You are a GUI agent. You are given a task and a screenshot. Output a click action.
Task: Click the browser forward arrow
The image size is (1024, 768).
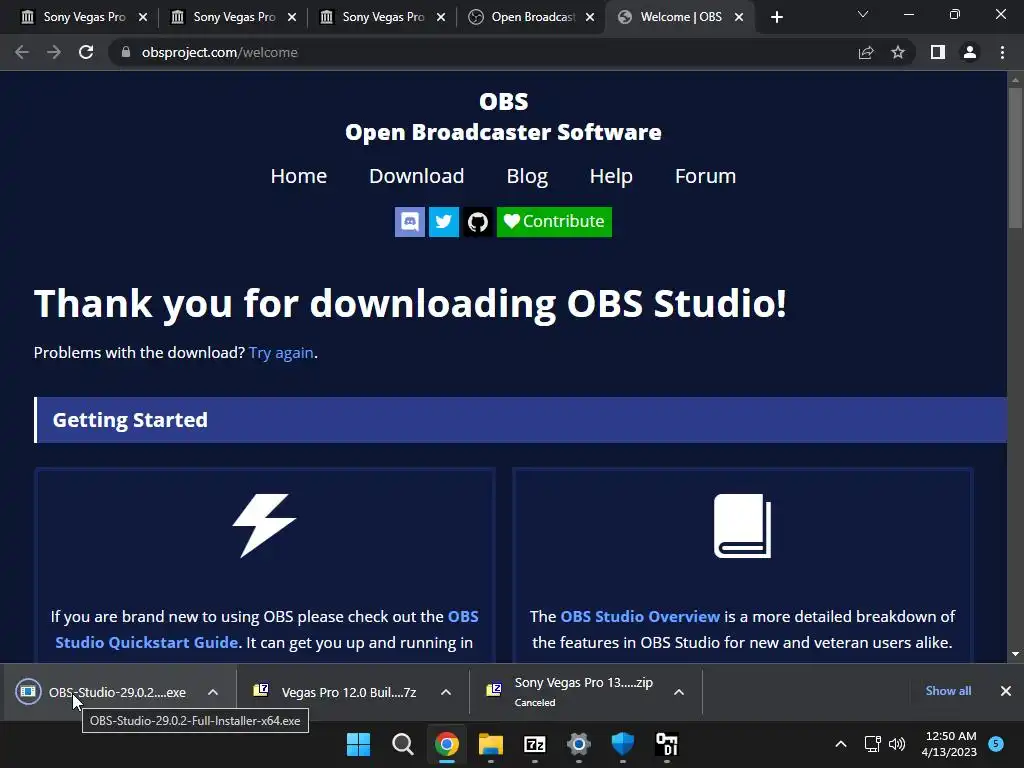54,52
